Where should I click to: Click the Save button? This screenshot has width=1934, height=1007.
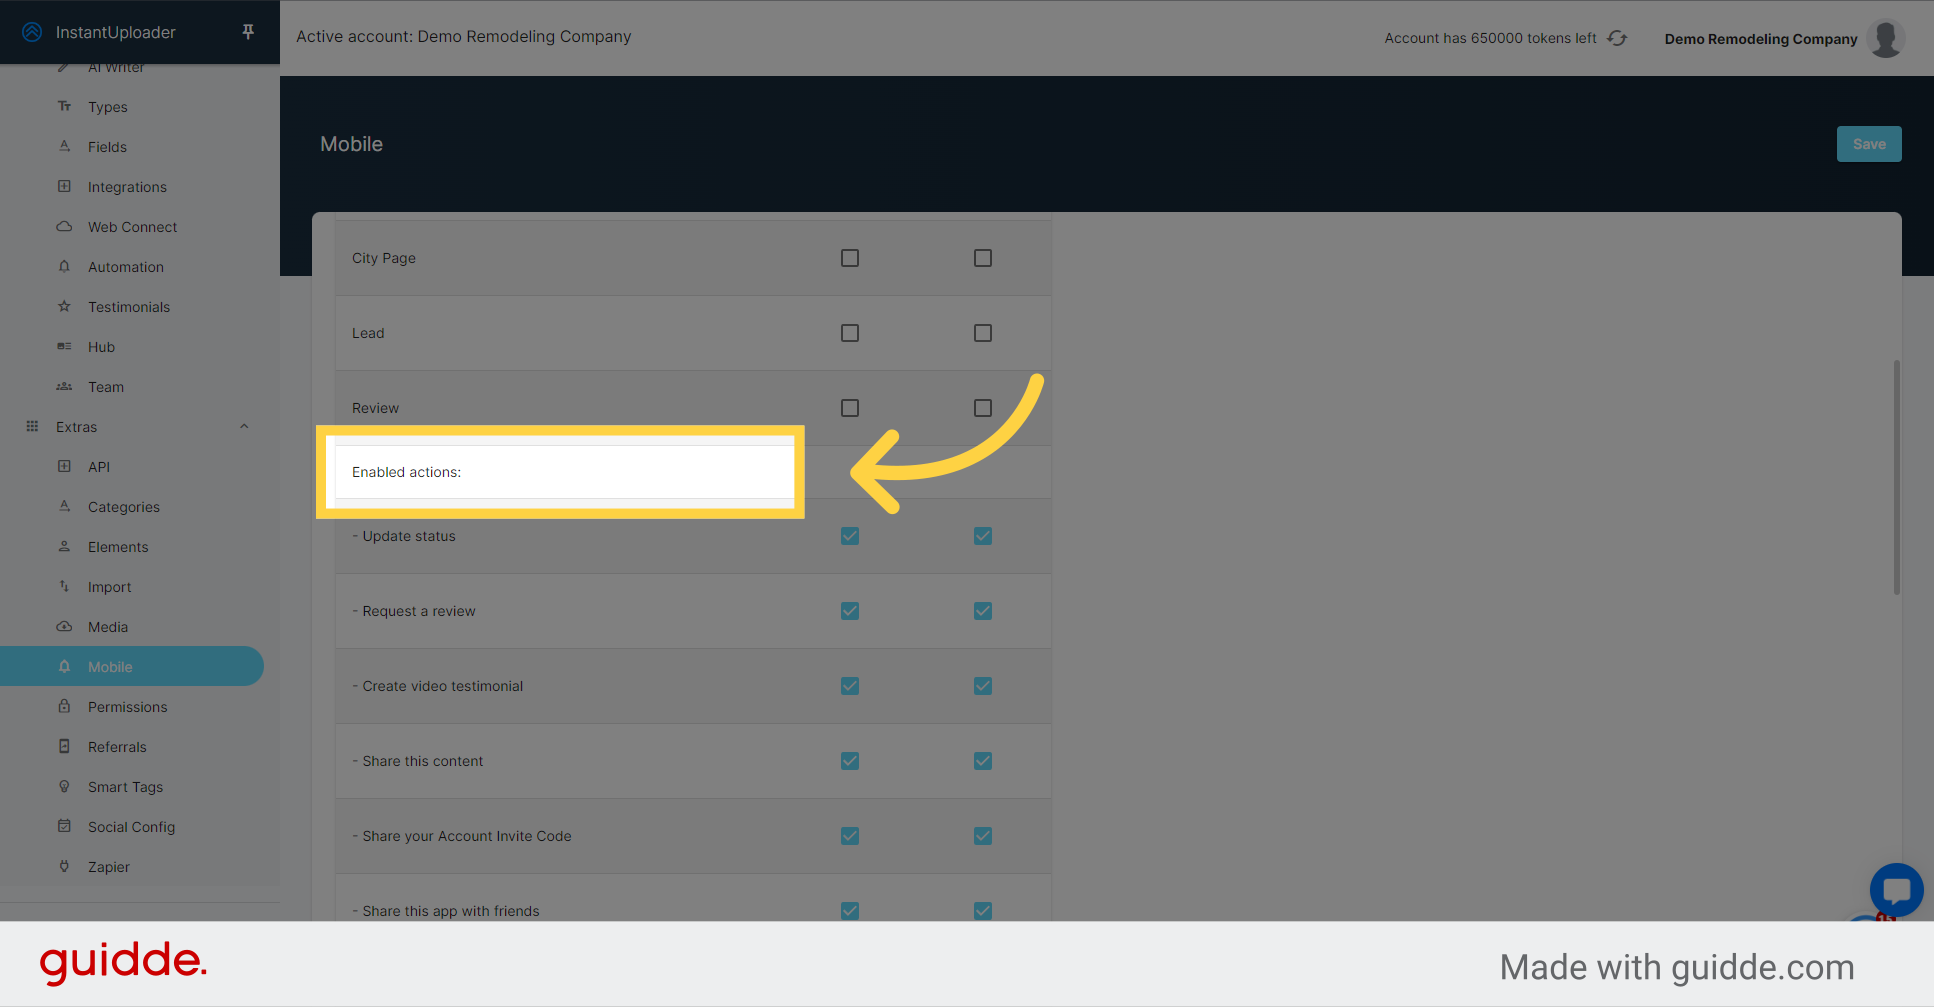[x=1868, y=143]
